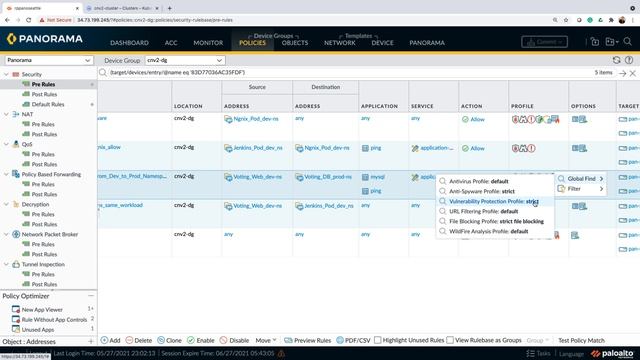
Task: Toggle View Rulebase as Groups checkbox
Action: (x=450, y=340)
